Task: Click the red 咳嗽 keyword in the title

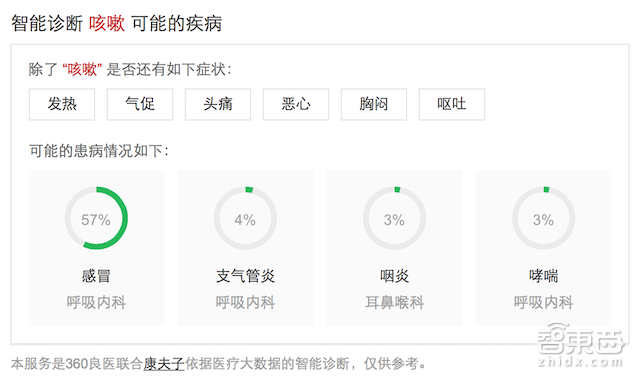Action: 107,23
